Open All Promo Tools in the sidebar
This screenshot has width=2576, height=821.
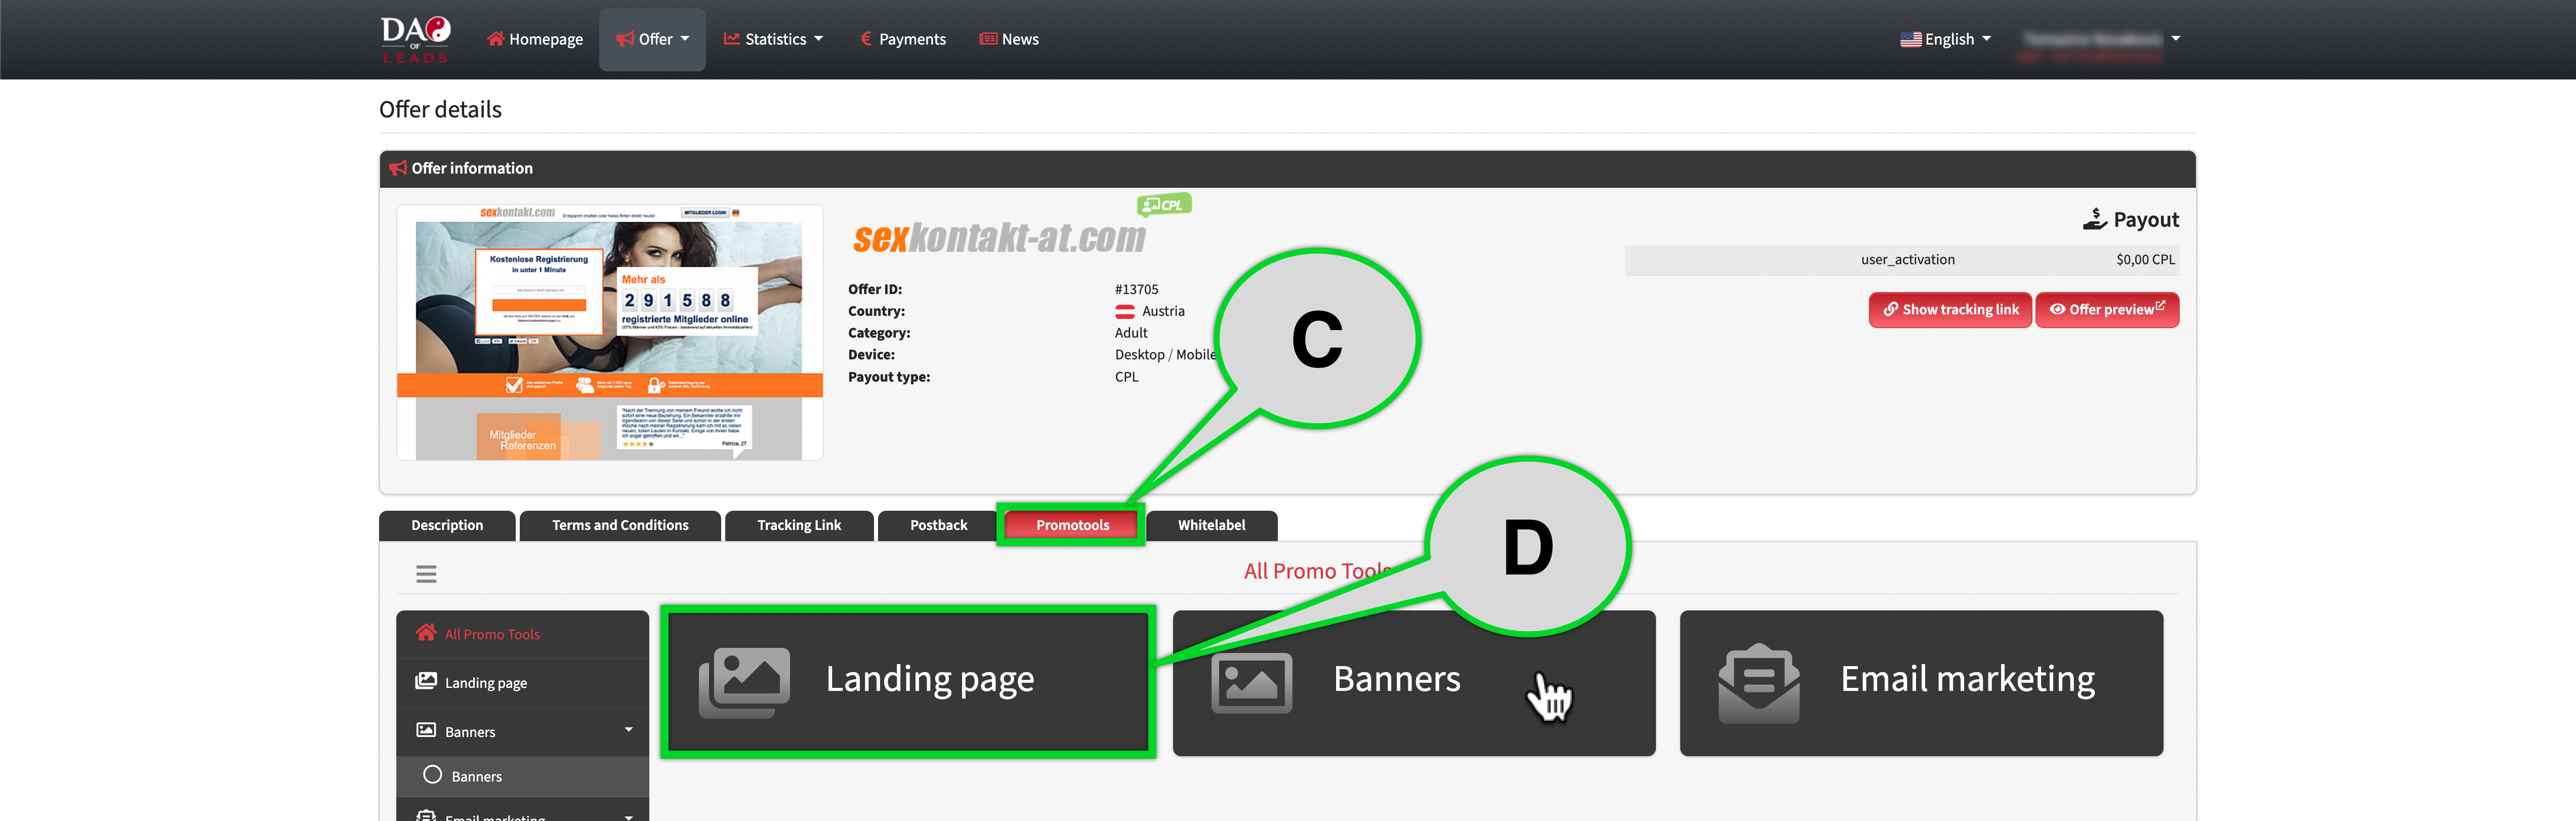click(x=491, y=634)
